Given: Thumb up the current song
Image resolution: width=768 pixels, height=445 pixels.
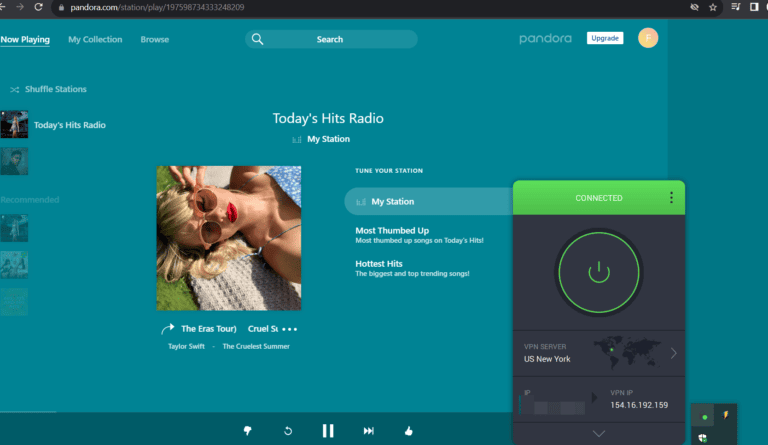Looking at the screenshot, I should [408, 431].
